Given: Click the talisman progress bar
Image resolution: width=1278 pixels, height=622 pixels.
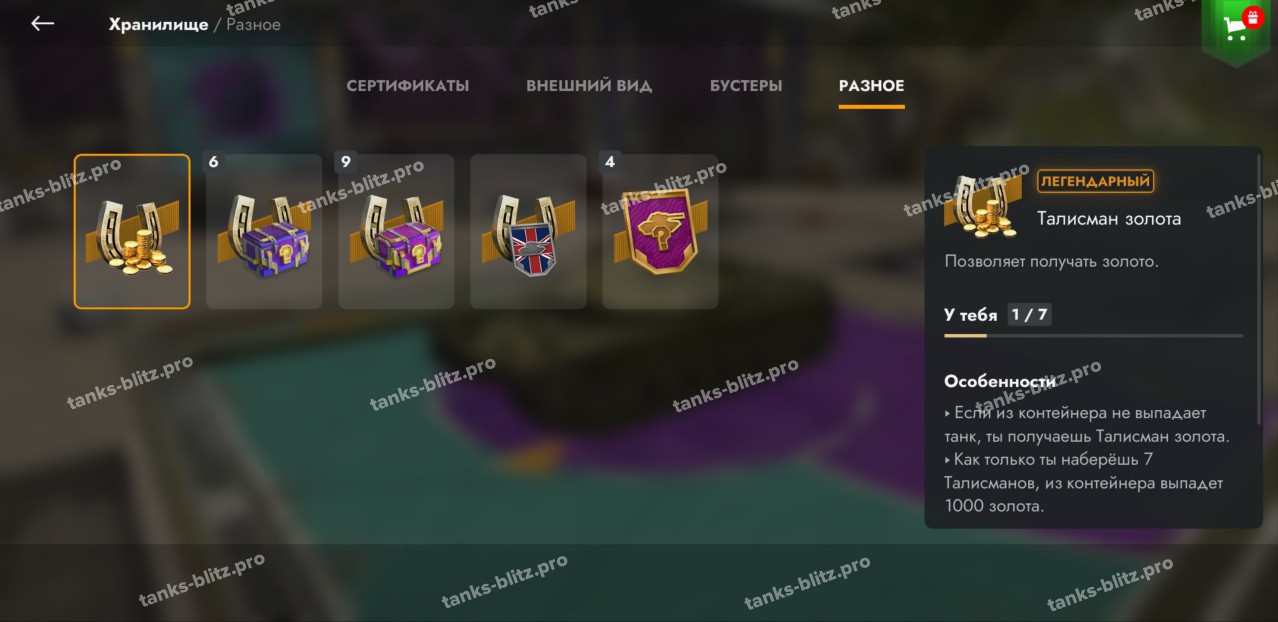Looking at the screenshot, I should tap(1094, 336).
